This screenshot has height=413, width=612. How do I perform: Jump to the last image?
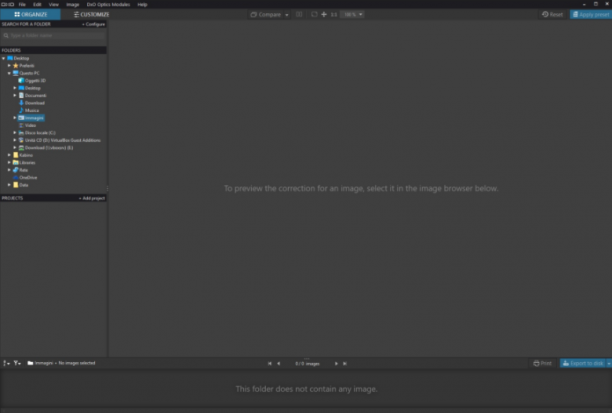pyautogui.click(x=345, y=363)
